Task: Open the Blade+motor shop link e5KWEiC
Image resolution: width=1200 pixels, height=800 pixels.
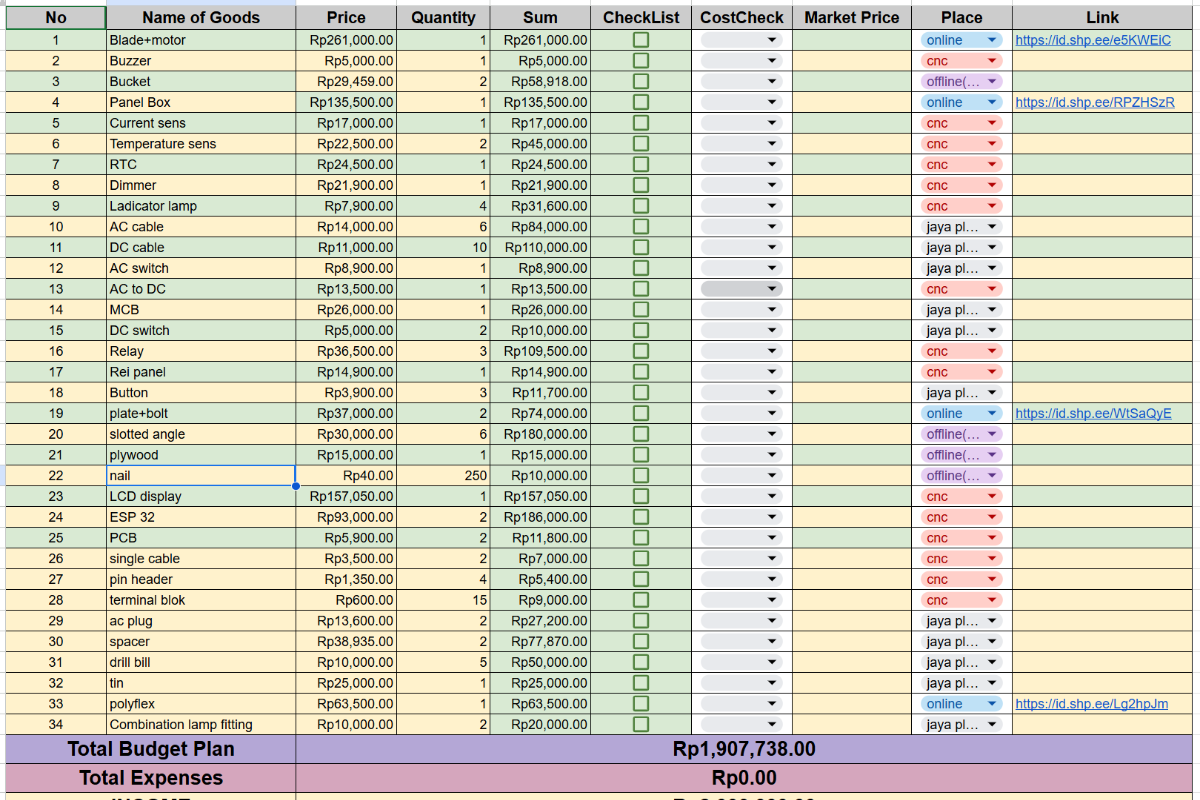Action: (x=1093, y=40)
